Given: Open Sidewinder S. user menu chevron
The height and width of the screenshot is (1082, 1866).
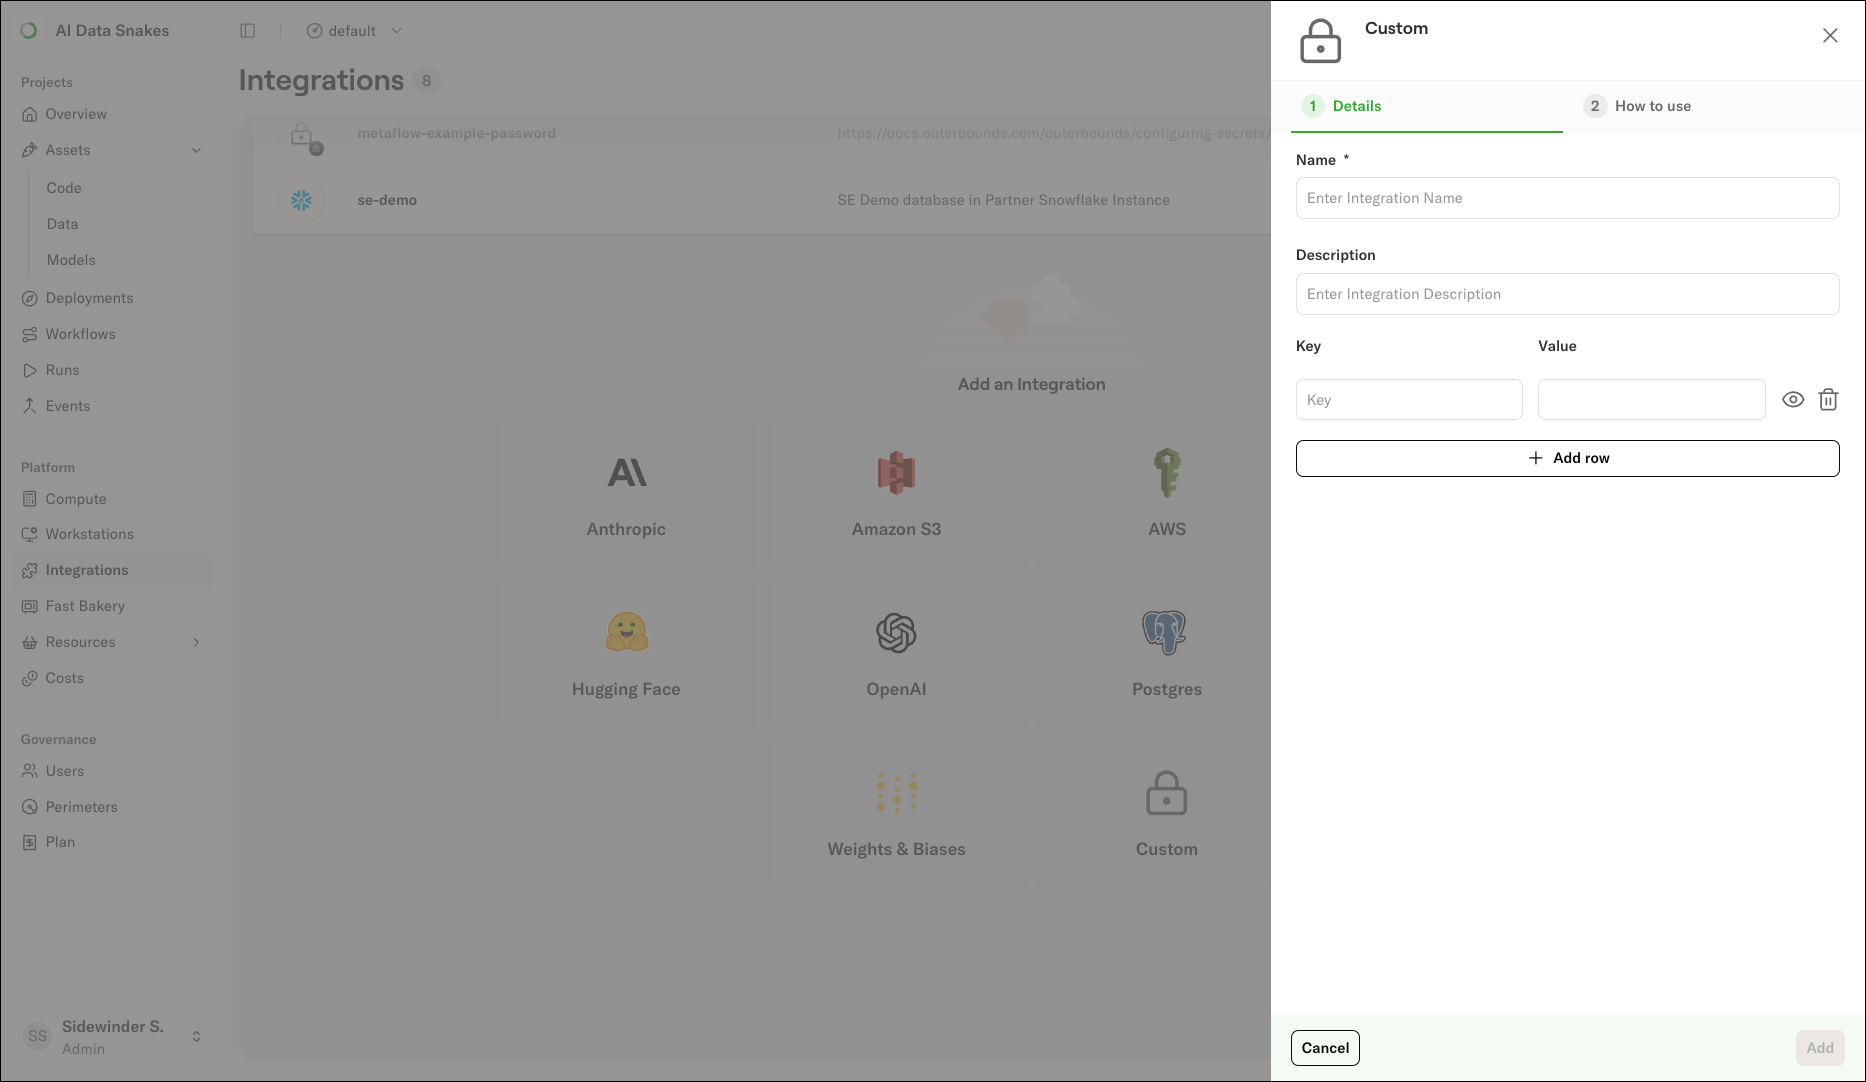Looking at the screenshot, I should point(196,1037).
